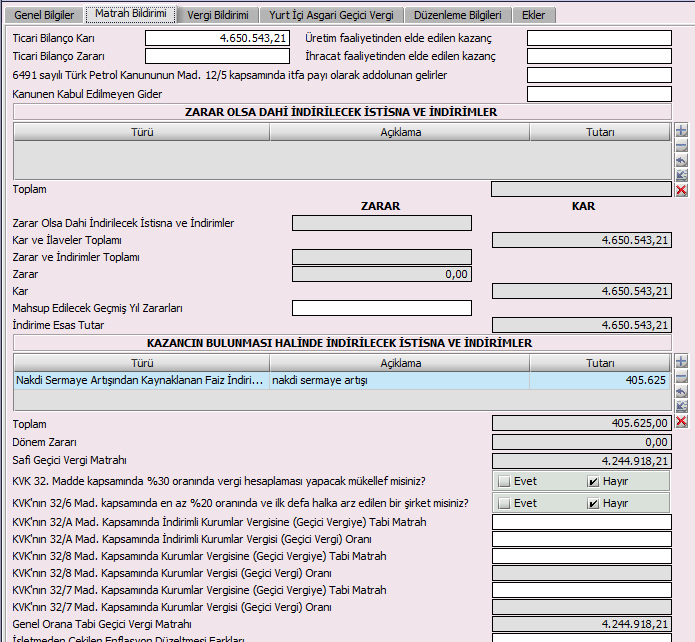
Task: Click the Ticari Bilanço Karı input field
Action: point(217,38)
